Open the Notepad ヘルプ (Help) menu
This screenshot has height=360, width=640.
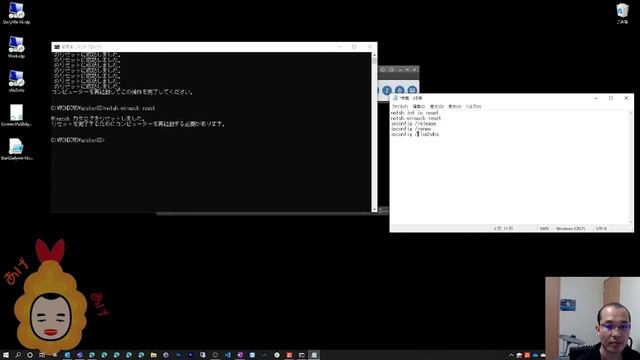473,107
